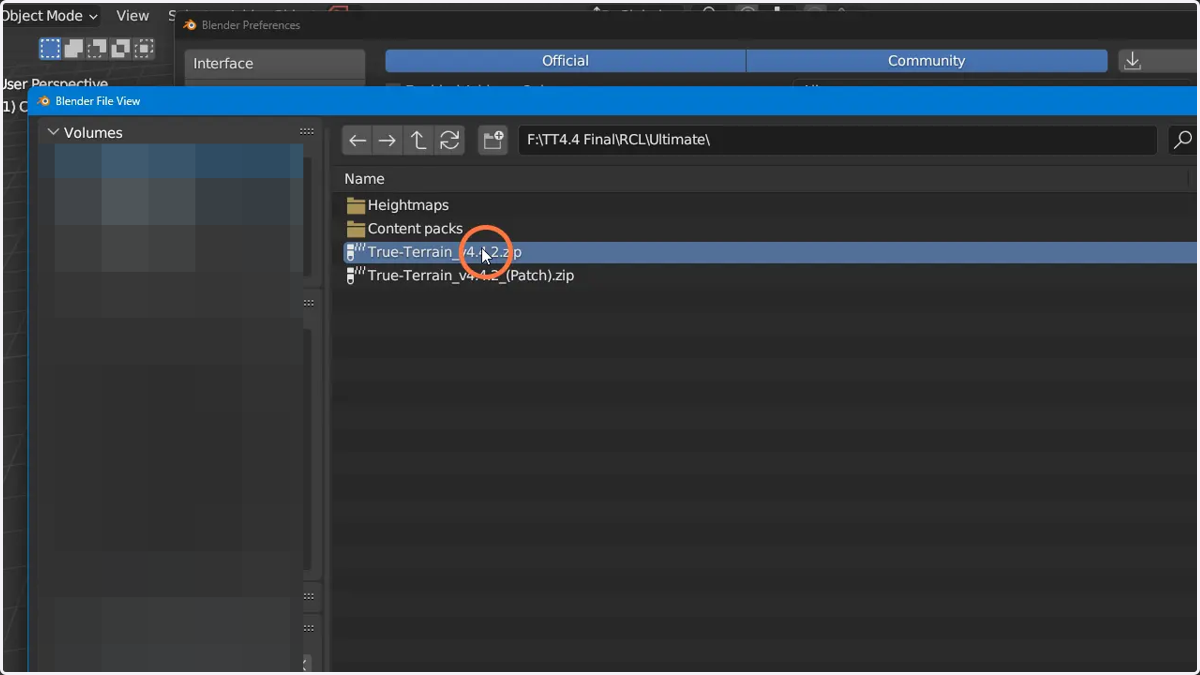Click the file path field

click(x=837, y=140)
